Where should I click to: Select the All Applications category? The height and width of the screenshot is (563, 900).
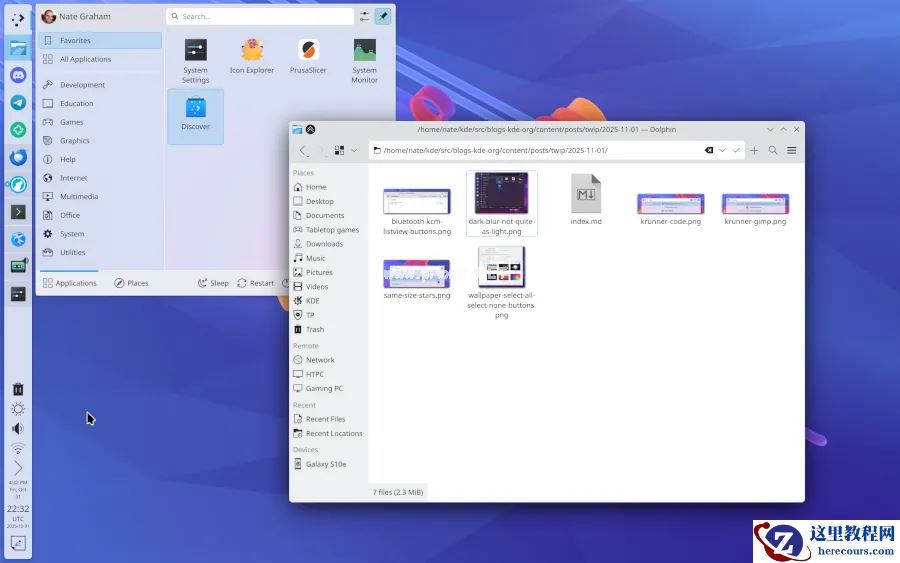click(x=85, y=59)
